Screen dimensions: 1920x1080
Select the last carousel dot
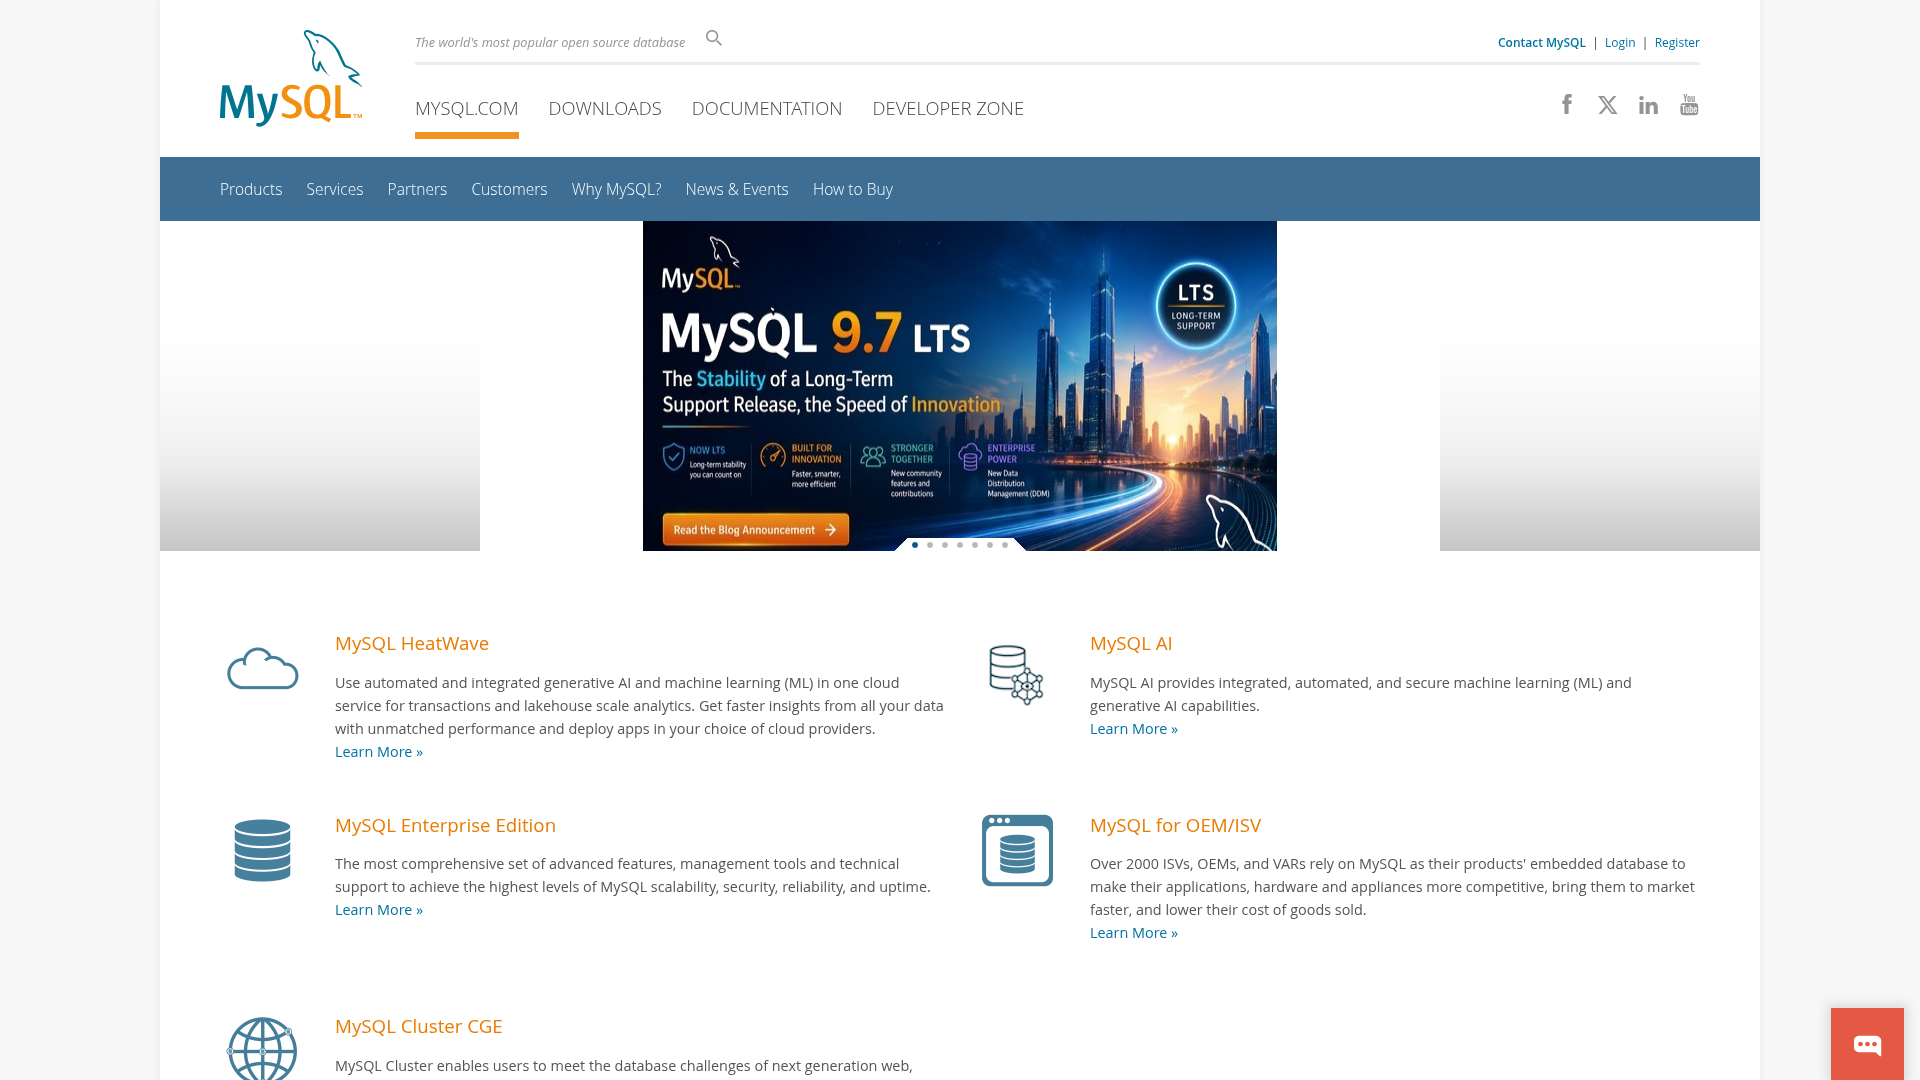click(1005, 545)
